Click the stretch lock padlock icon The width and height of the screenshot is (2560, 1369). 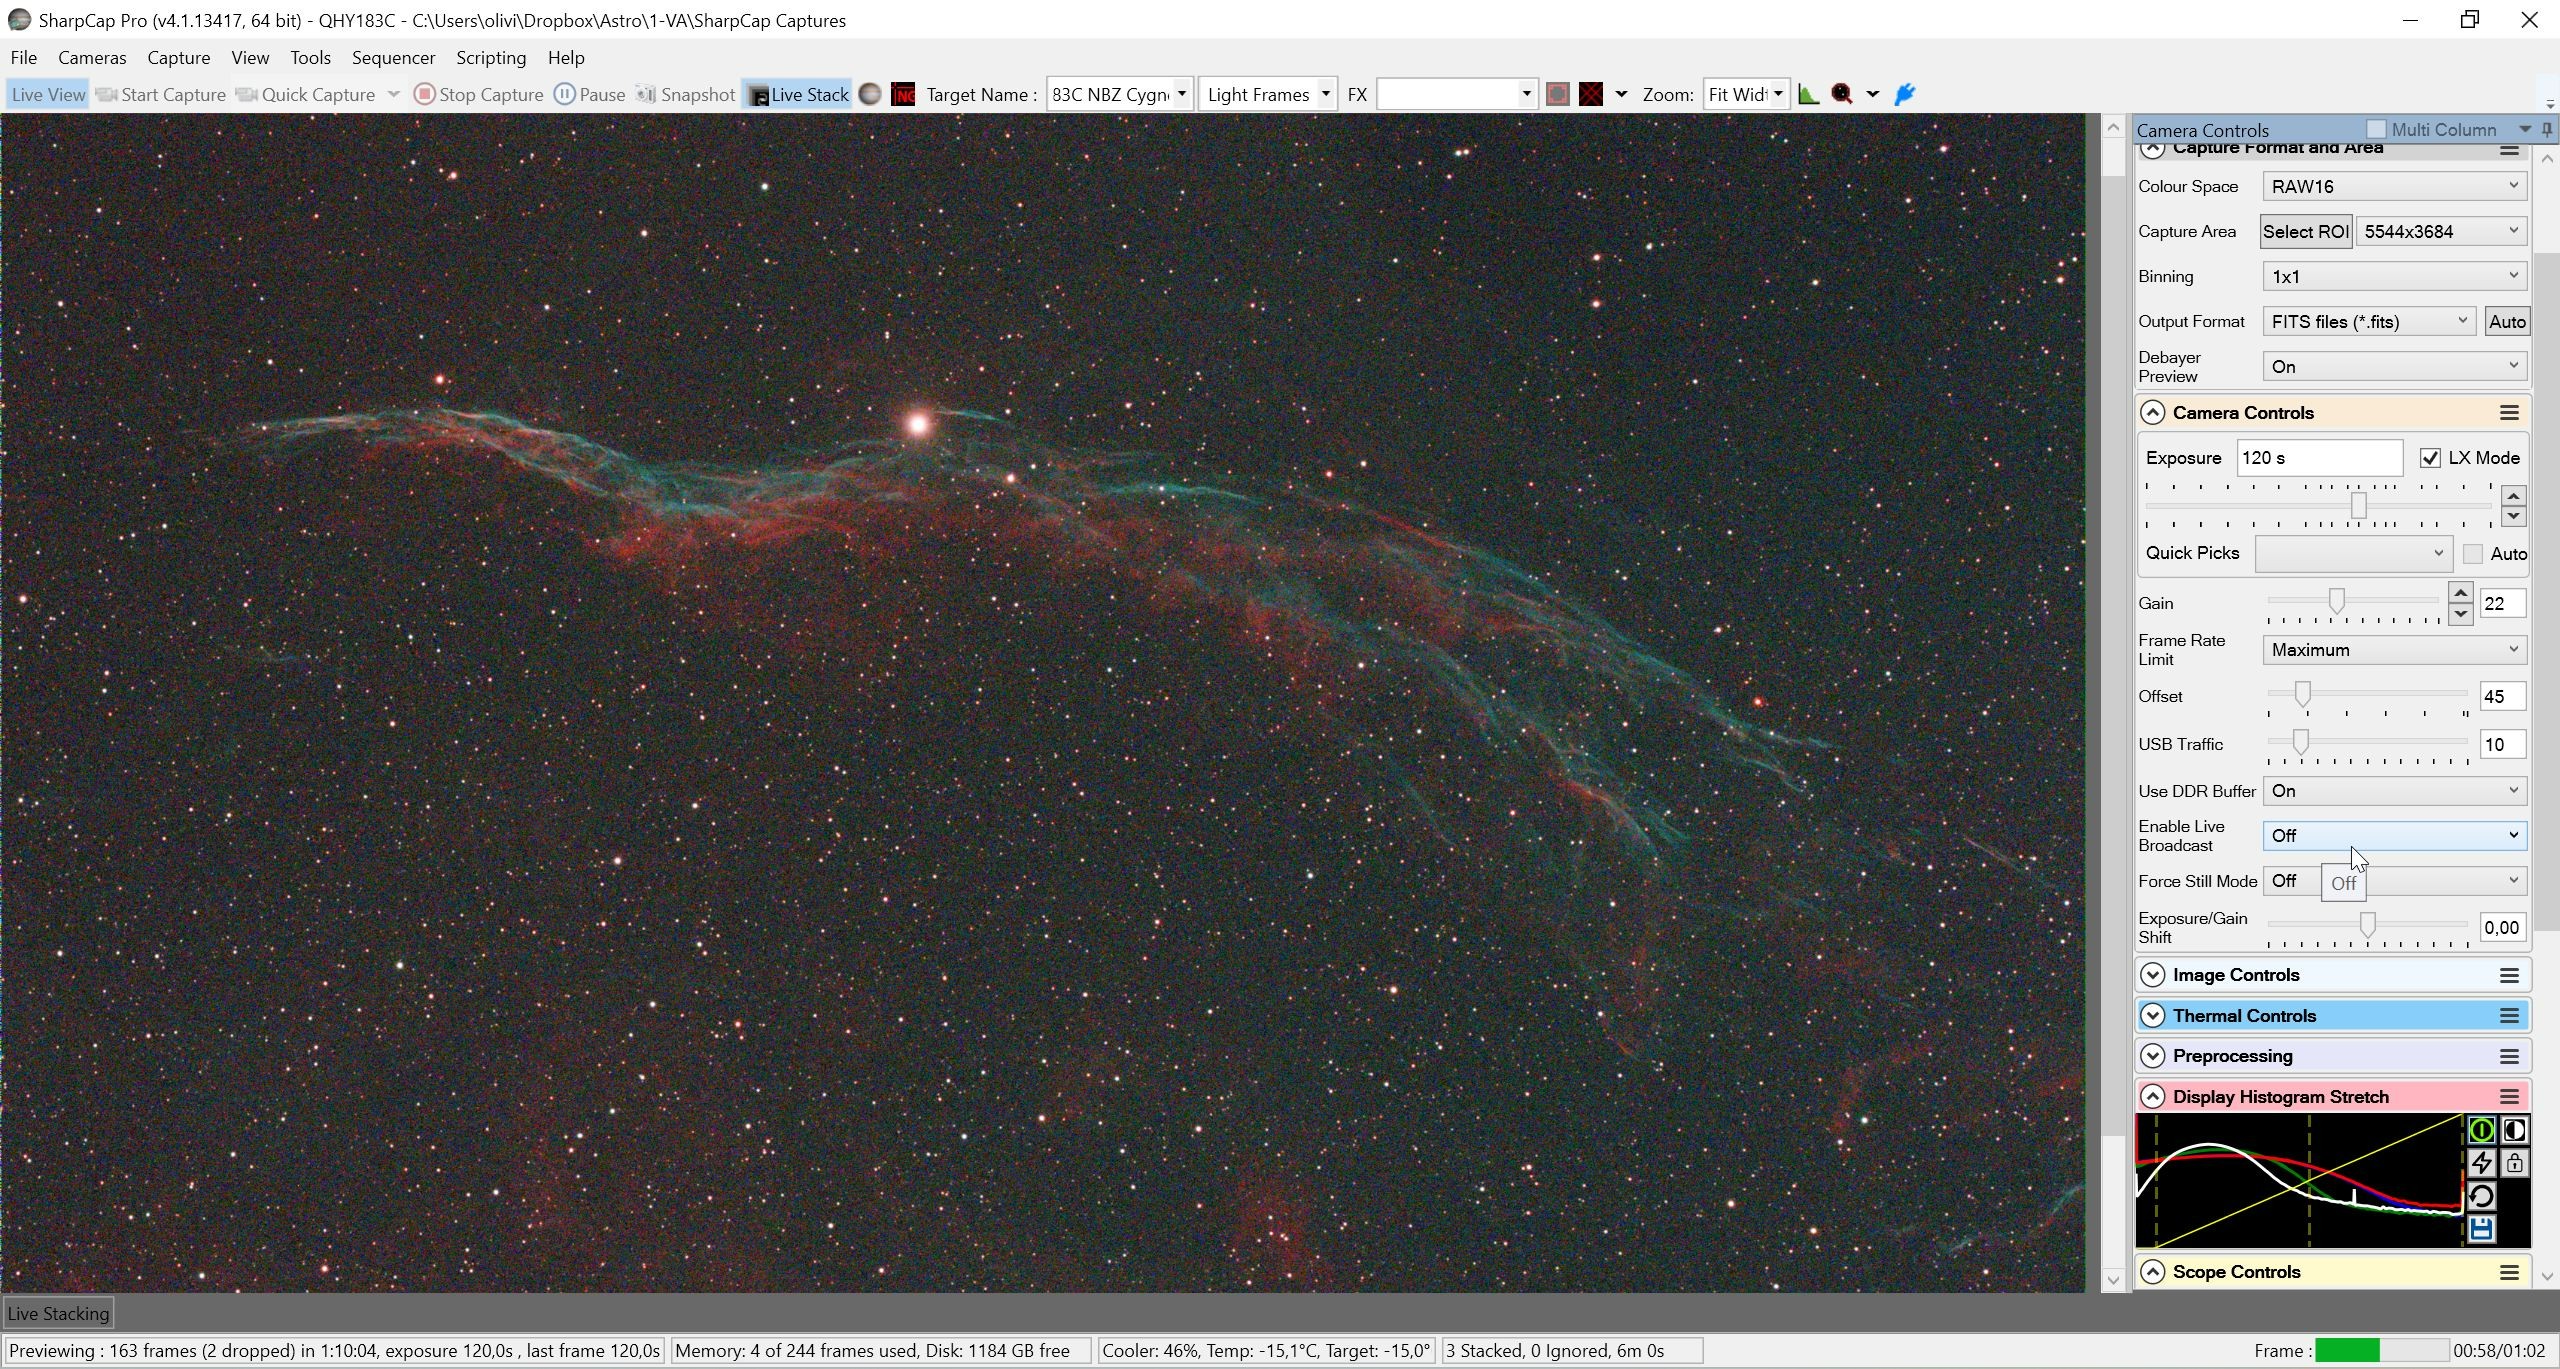[x=2514, y=1163]
